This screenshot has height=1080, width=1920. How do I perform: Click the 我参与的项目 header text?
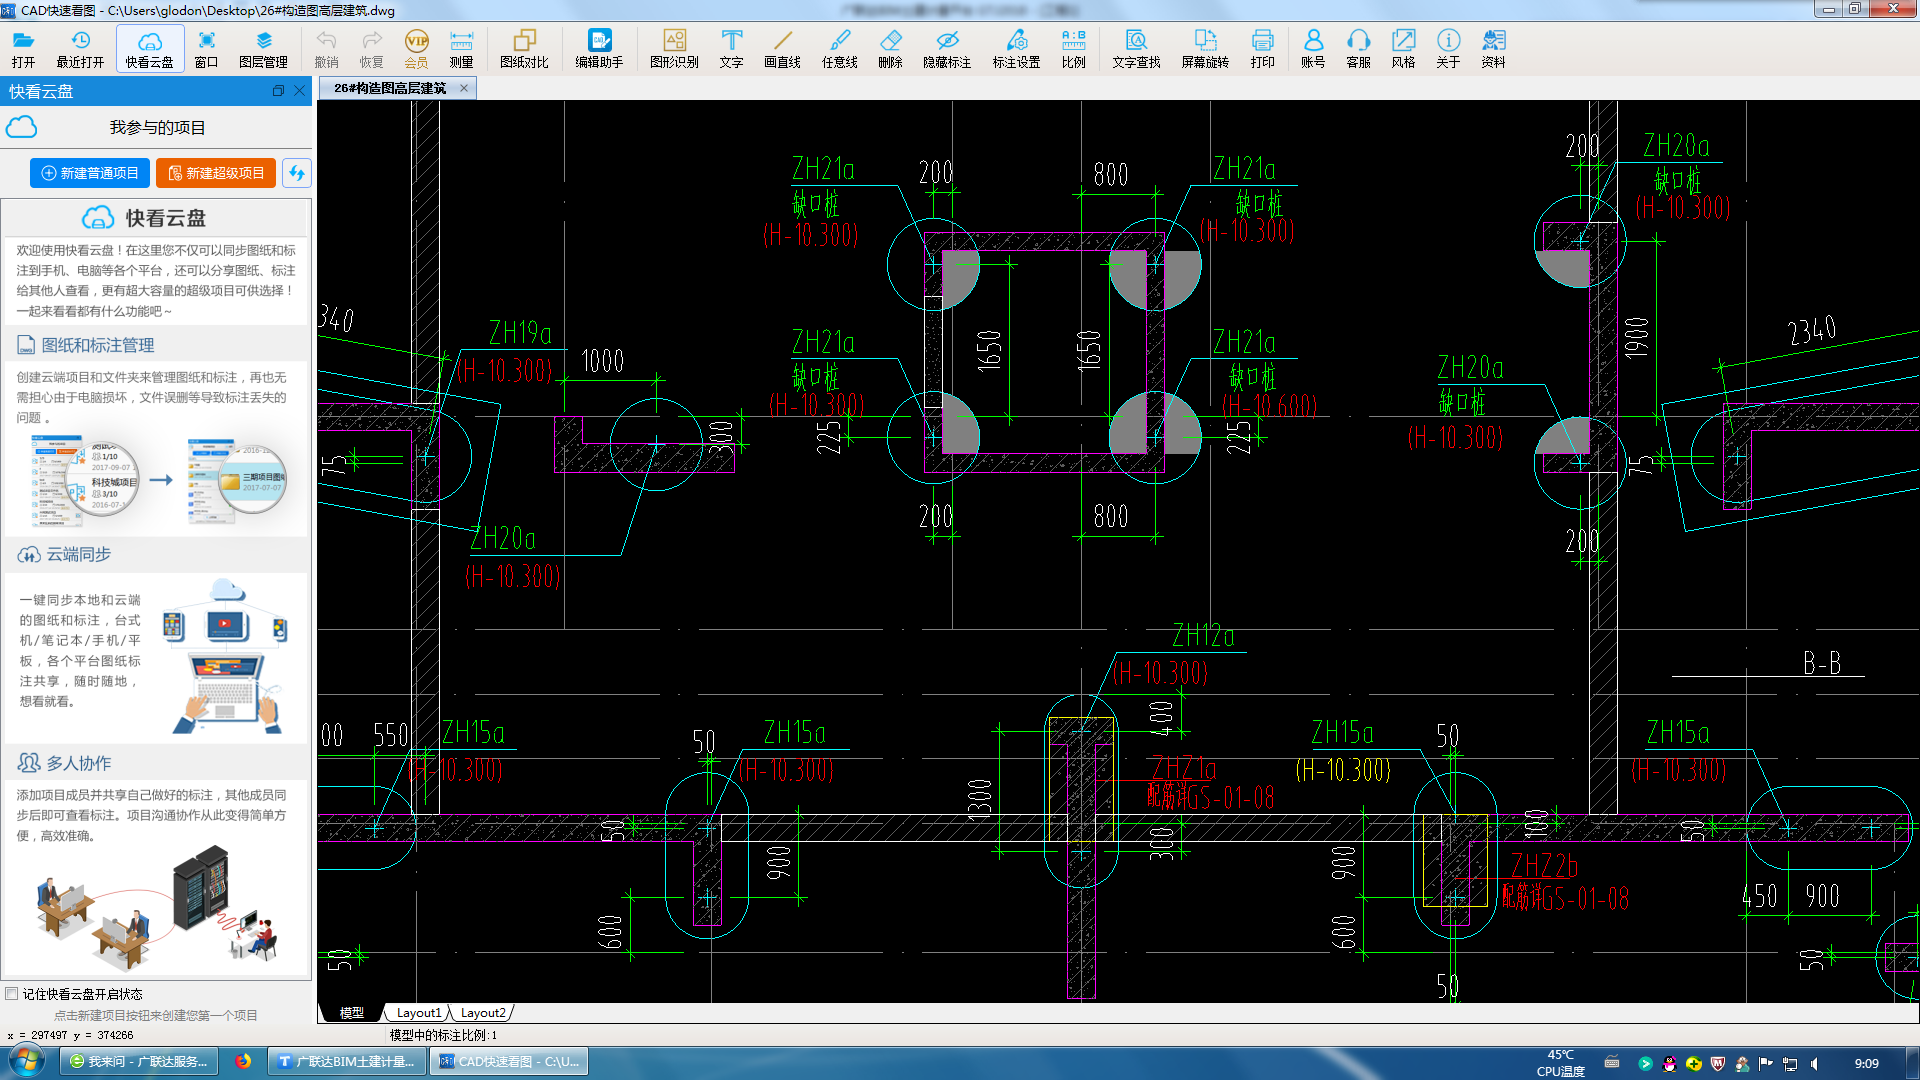pos(158,127)
